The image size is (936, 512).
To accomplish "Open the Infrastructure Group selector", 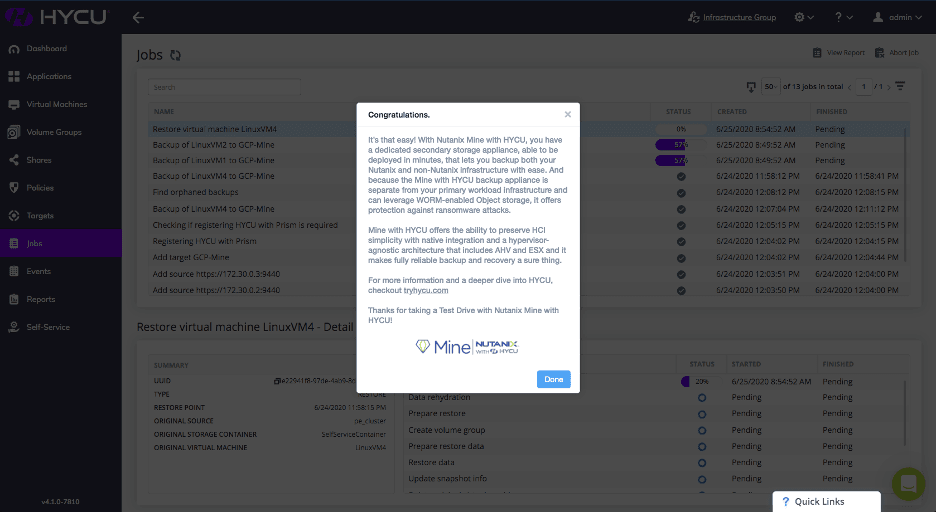I will click(732, 17).
